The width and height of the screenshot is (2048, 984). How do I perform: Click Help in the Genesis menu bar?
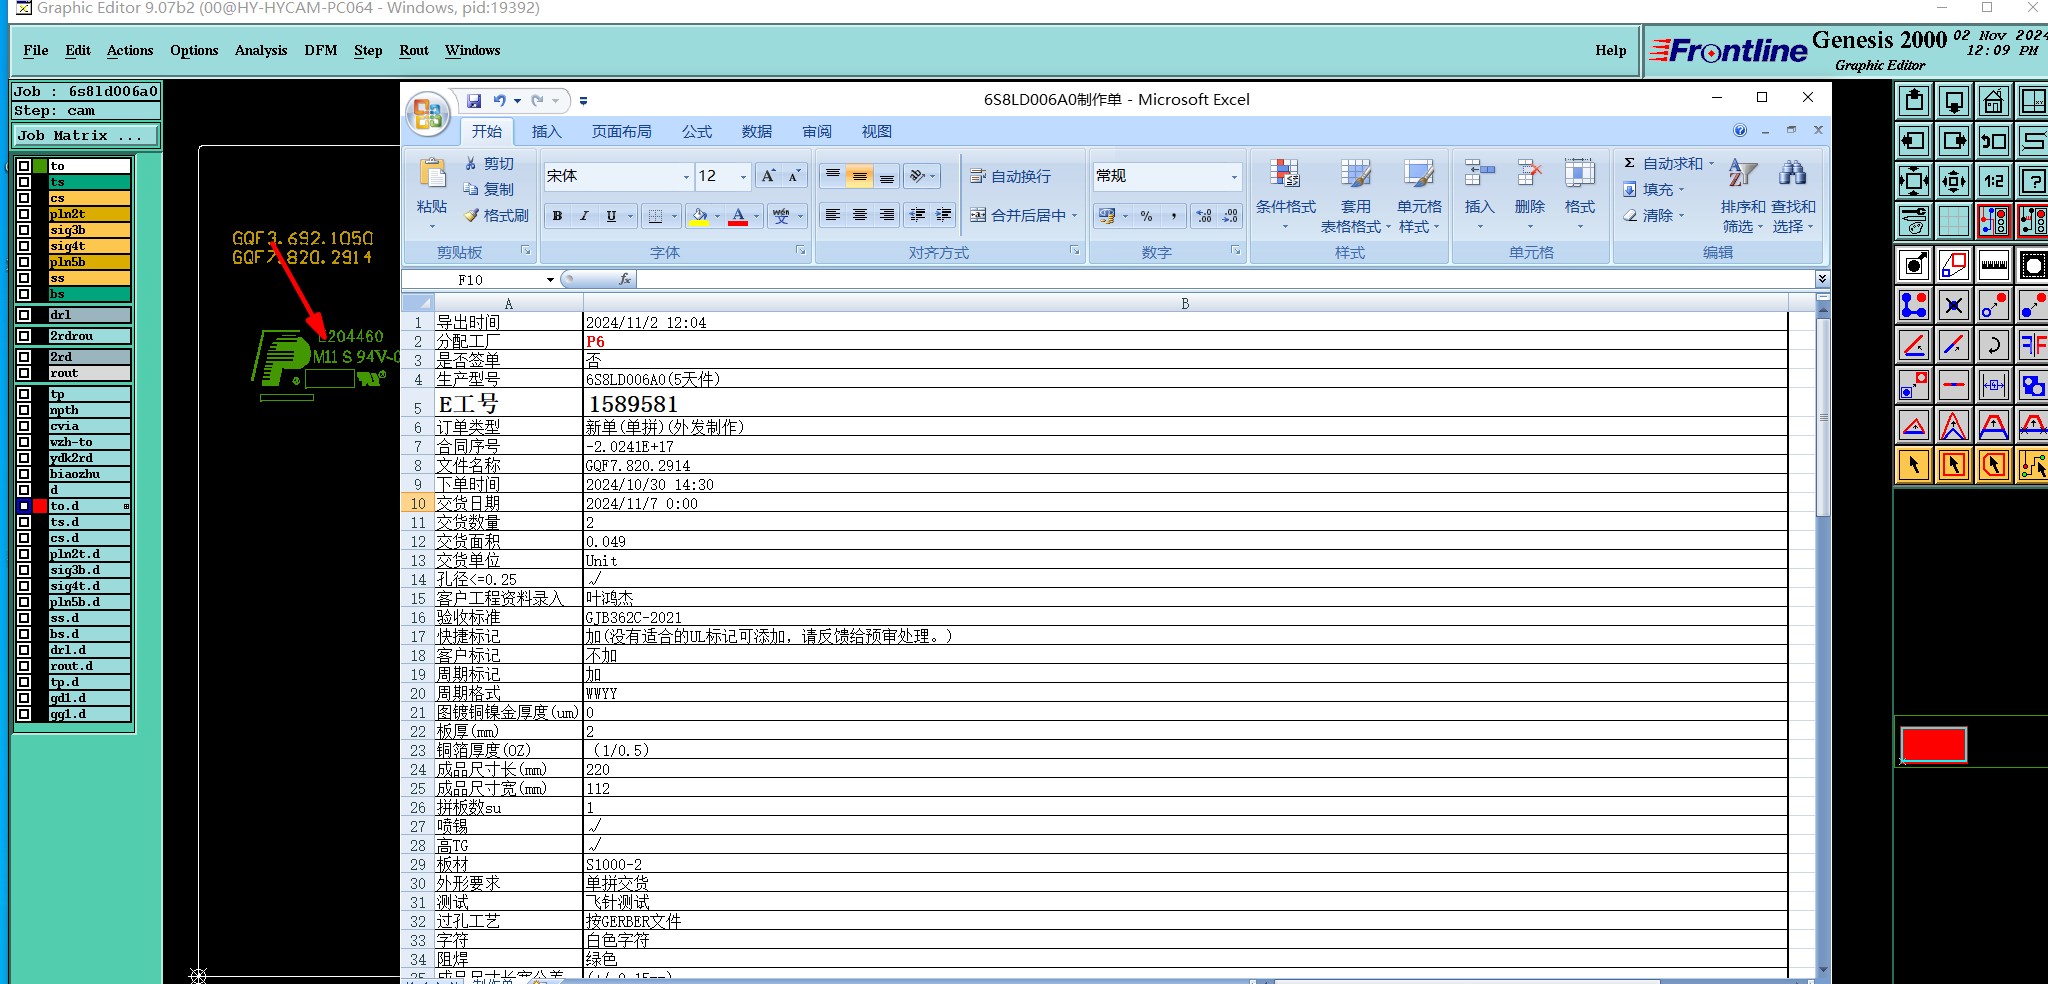tap(1610, 50)
